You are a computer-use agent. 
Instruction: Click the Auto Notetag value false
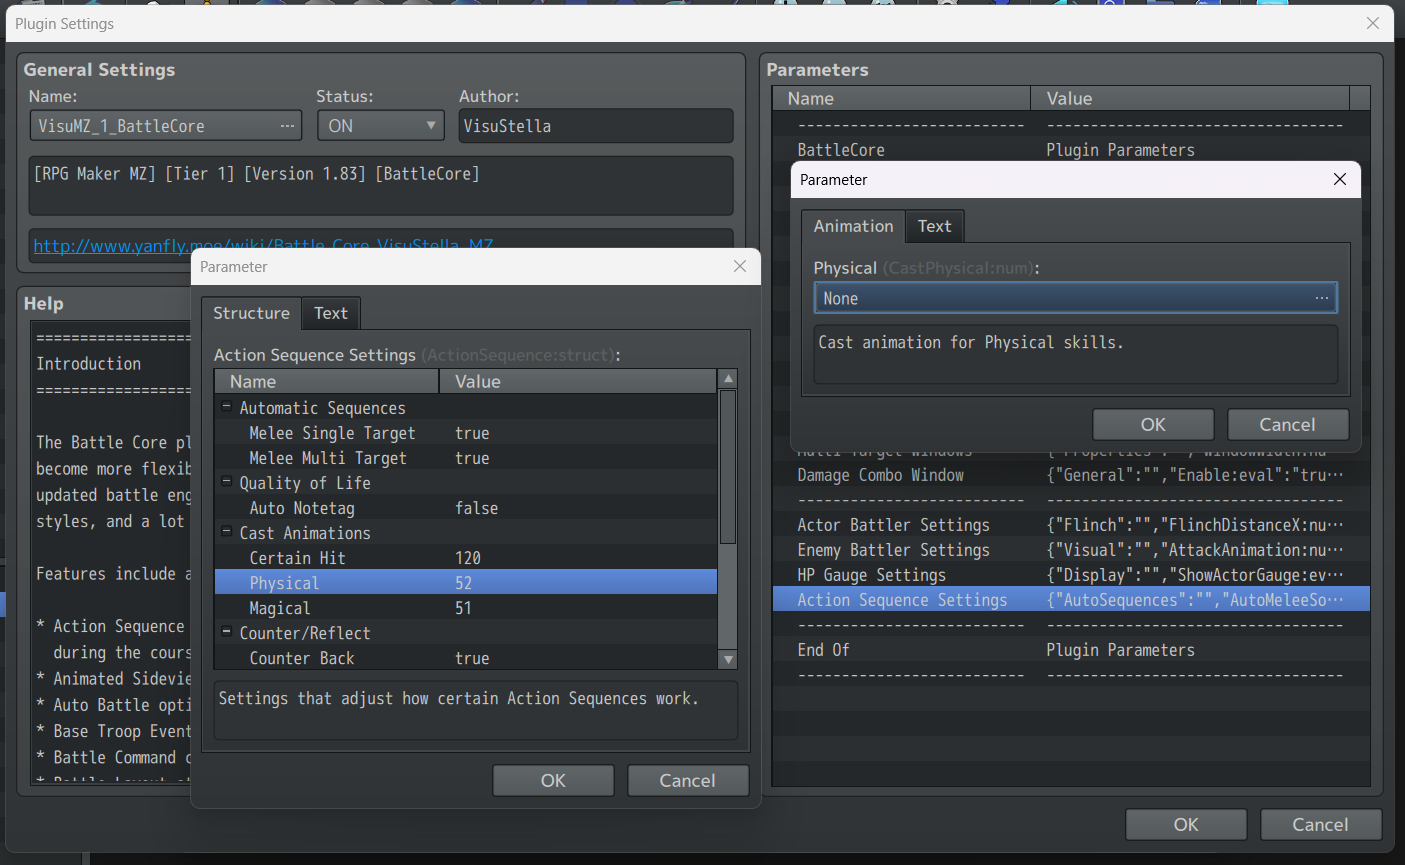coord(476,508)
